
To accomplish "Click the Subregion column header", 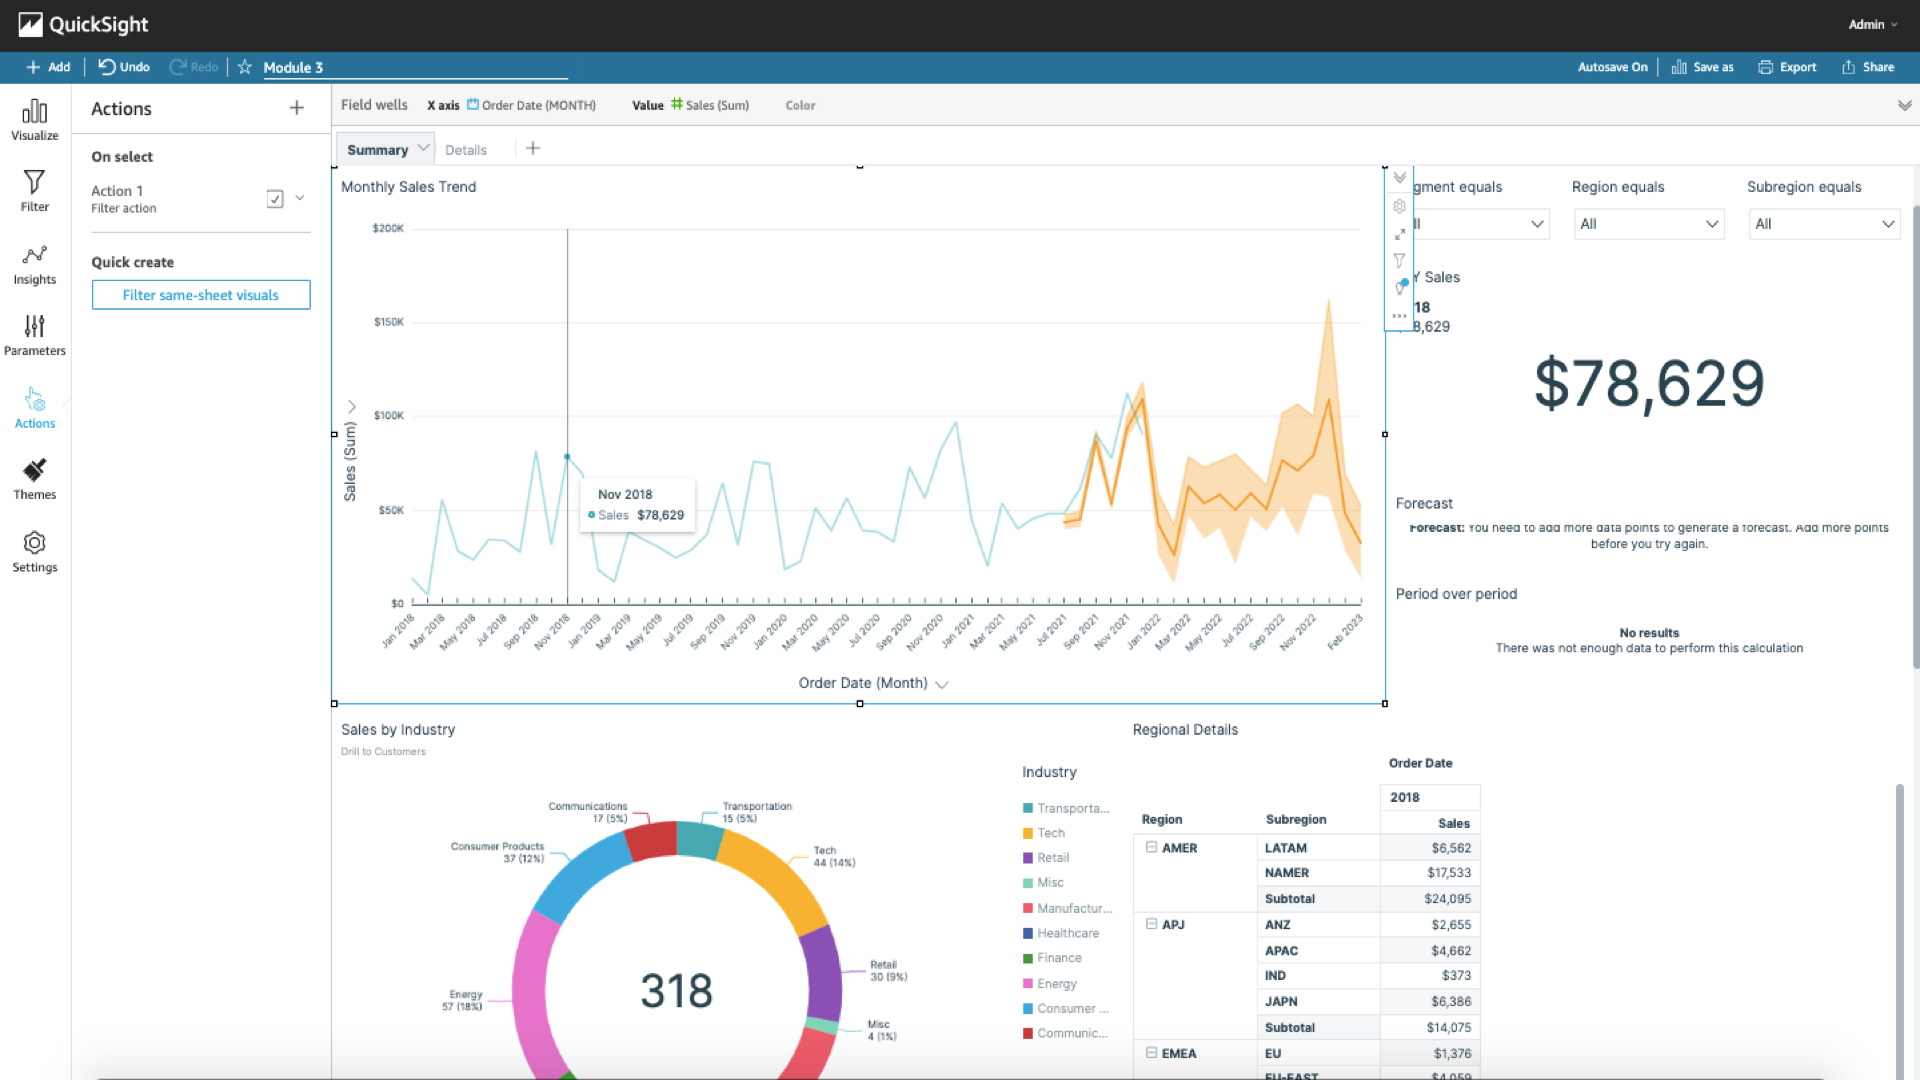I will tap(1296, 820).
